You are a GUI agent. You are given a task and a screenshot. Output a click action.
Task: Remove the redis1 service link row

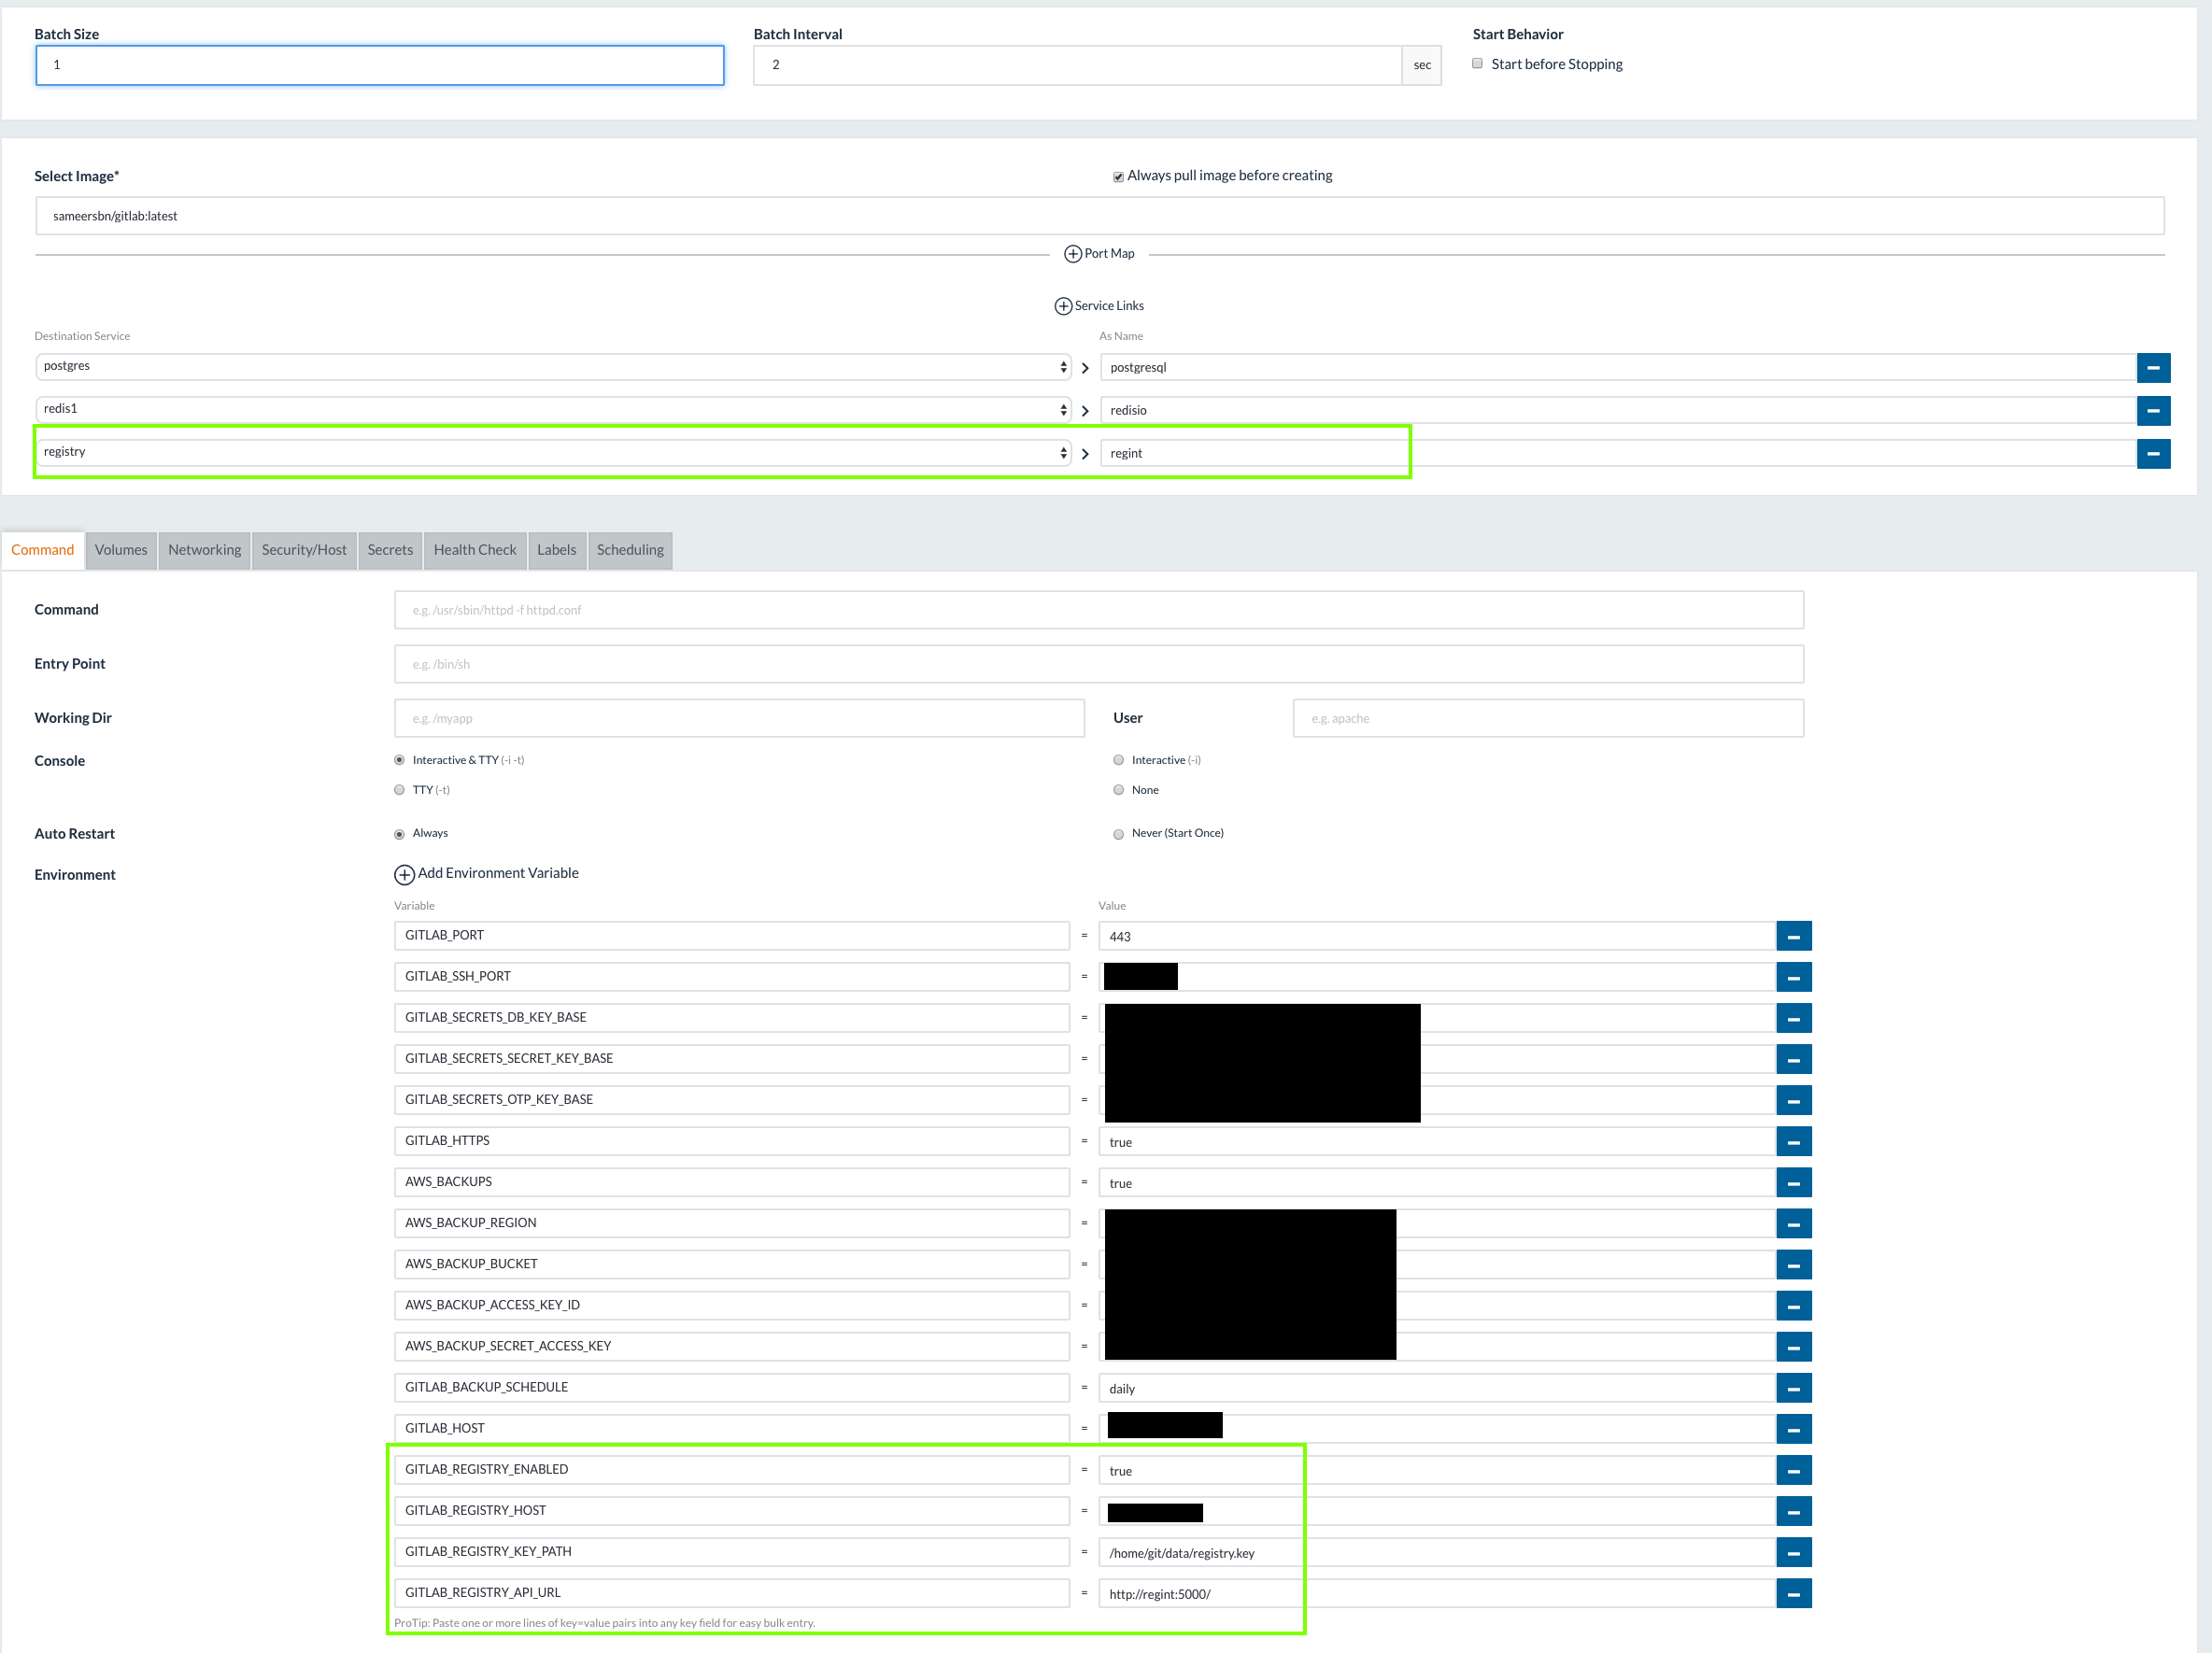pyautogui.click(x=2153, y=411)
